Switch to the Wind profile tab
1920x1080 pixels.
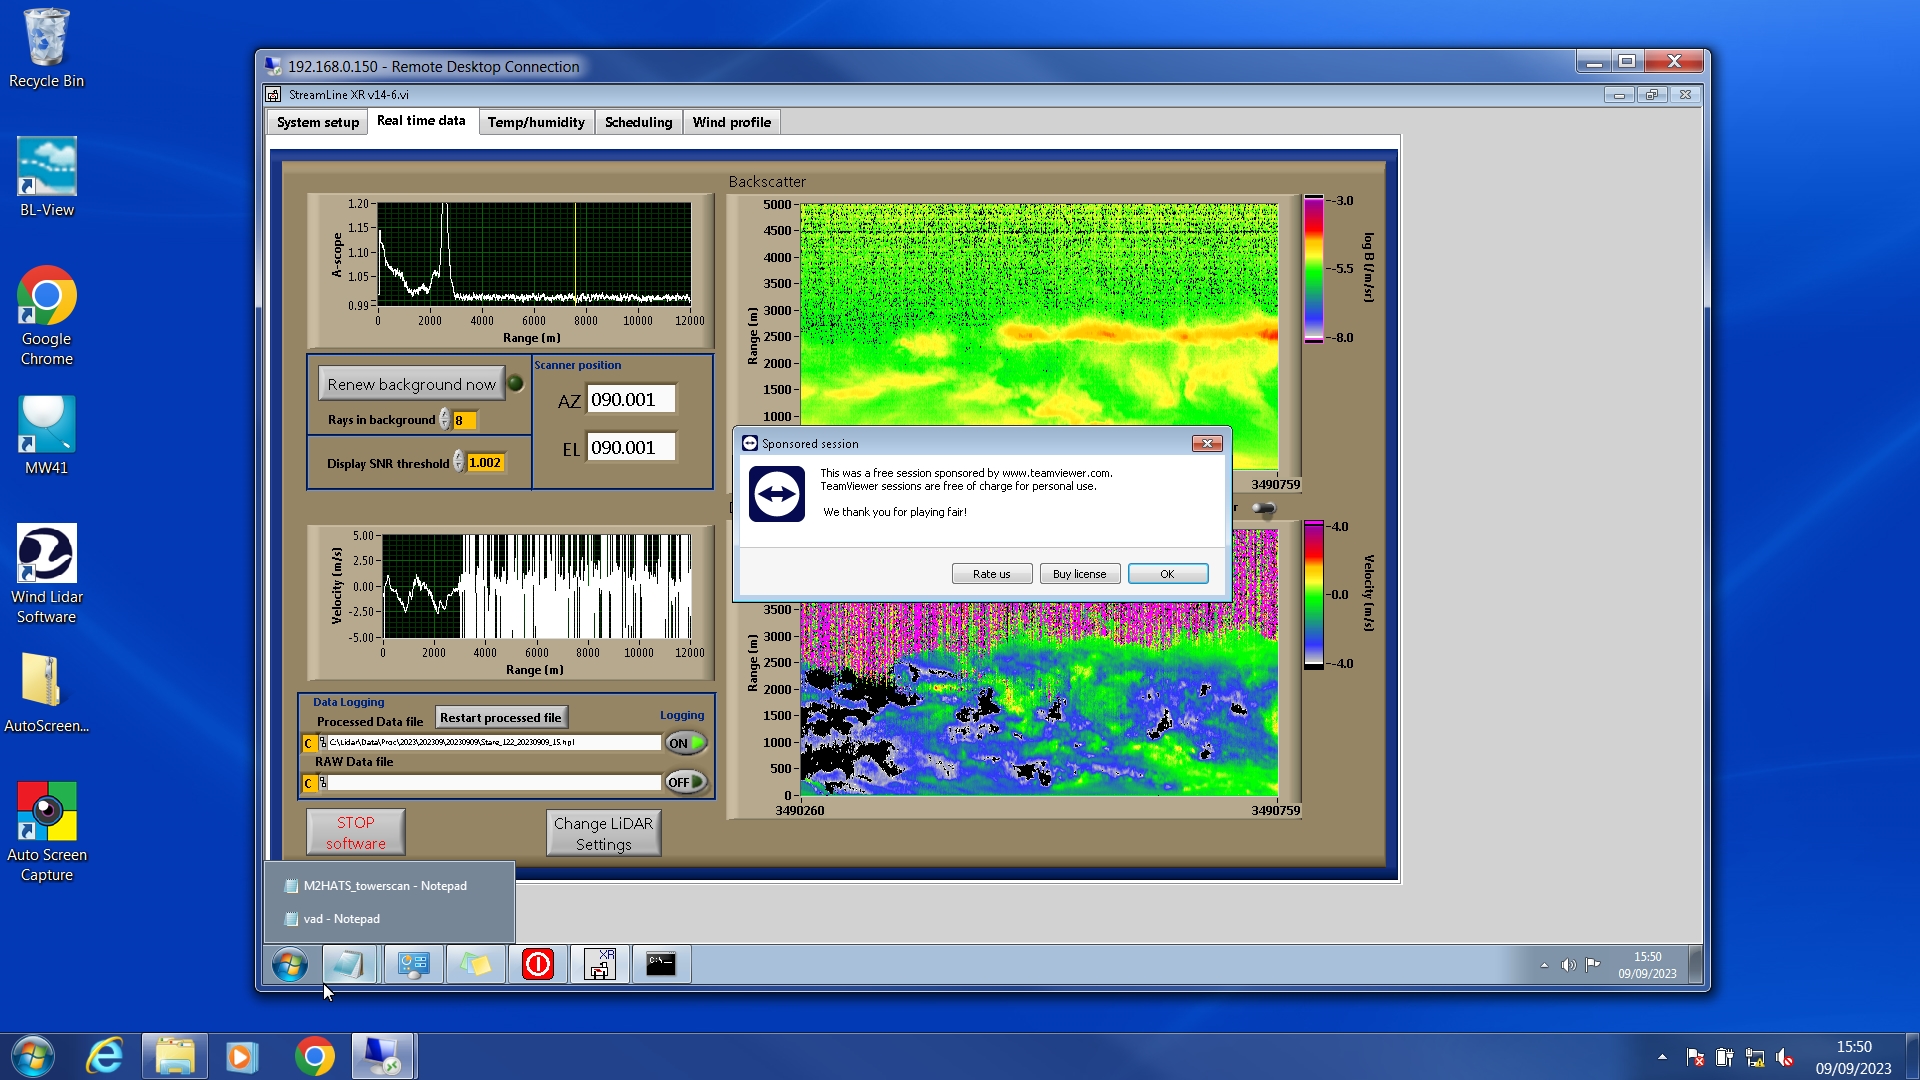tap(731, 122)
